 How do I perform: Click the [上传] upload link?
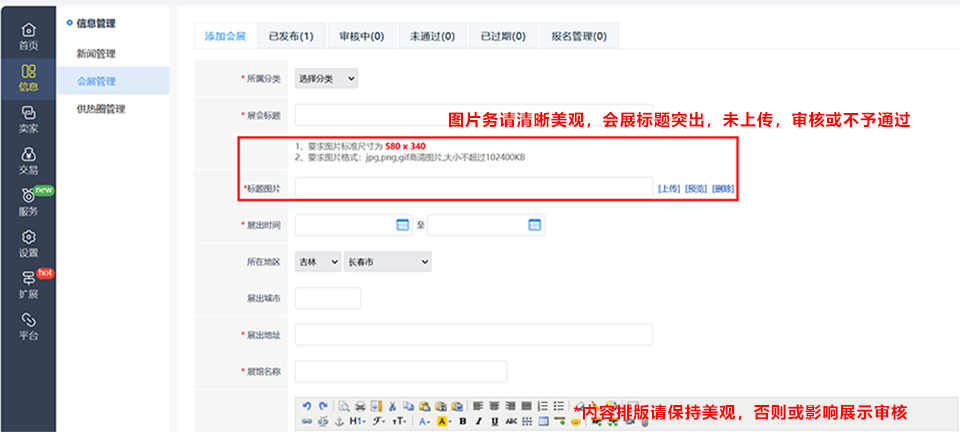coord(669,189)
